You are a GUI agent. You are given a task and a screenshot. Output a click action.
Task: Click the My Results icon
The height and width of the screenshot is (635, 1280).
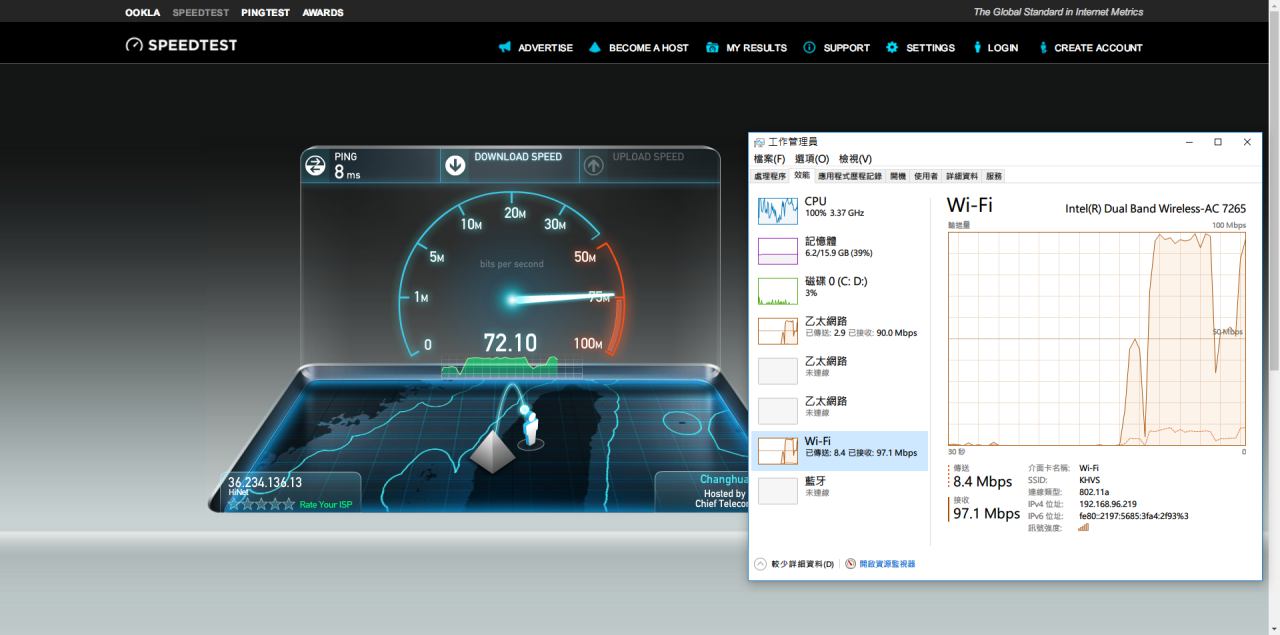pyautogui.click(x=712, y=47)
